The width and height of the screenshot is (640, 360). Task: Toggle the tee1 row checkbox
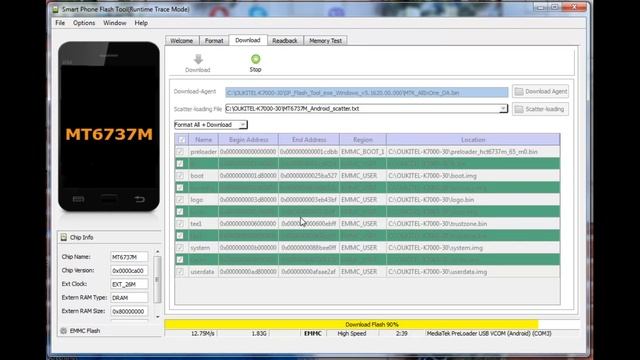coord(180,224)
